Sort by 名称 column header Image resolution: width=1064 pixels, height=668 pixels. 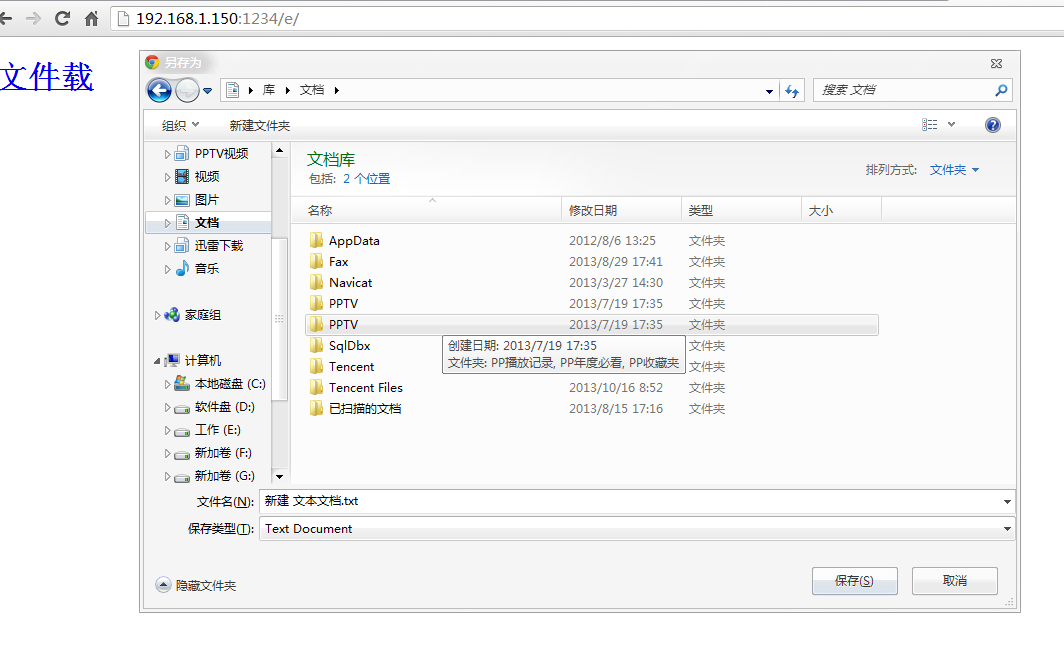426,210
